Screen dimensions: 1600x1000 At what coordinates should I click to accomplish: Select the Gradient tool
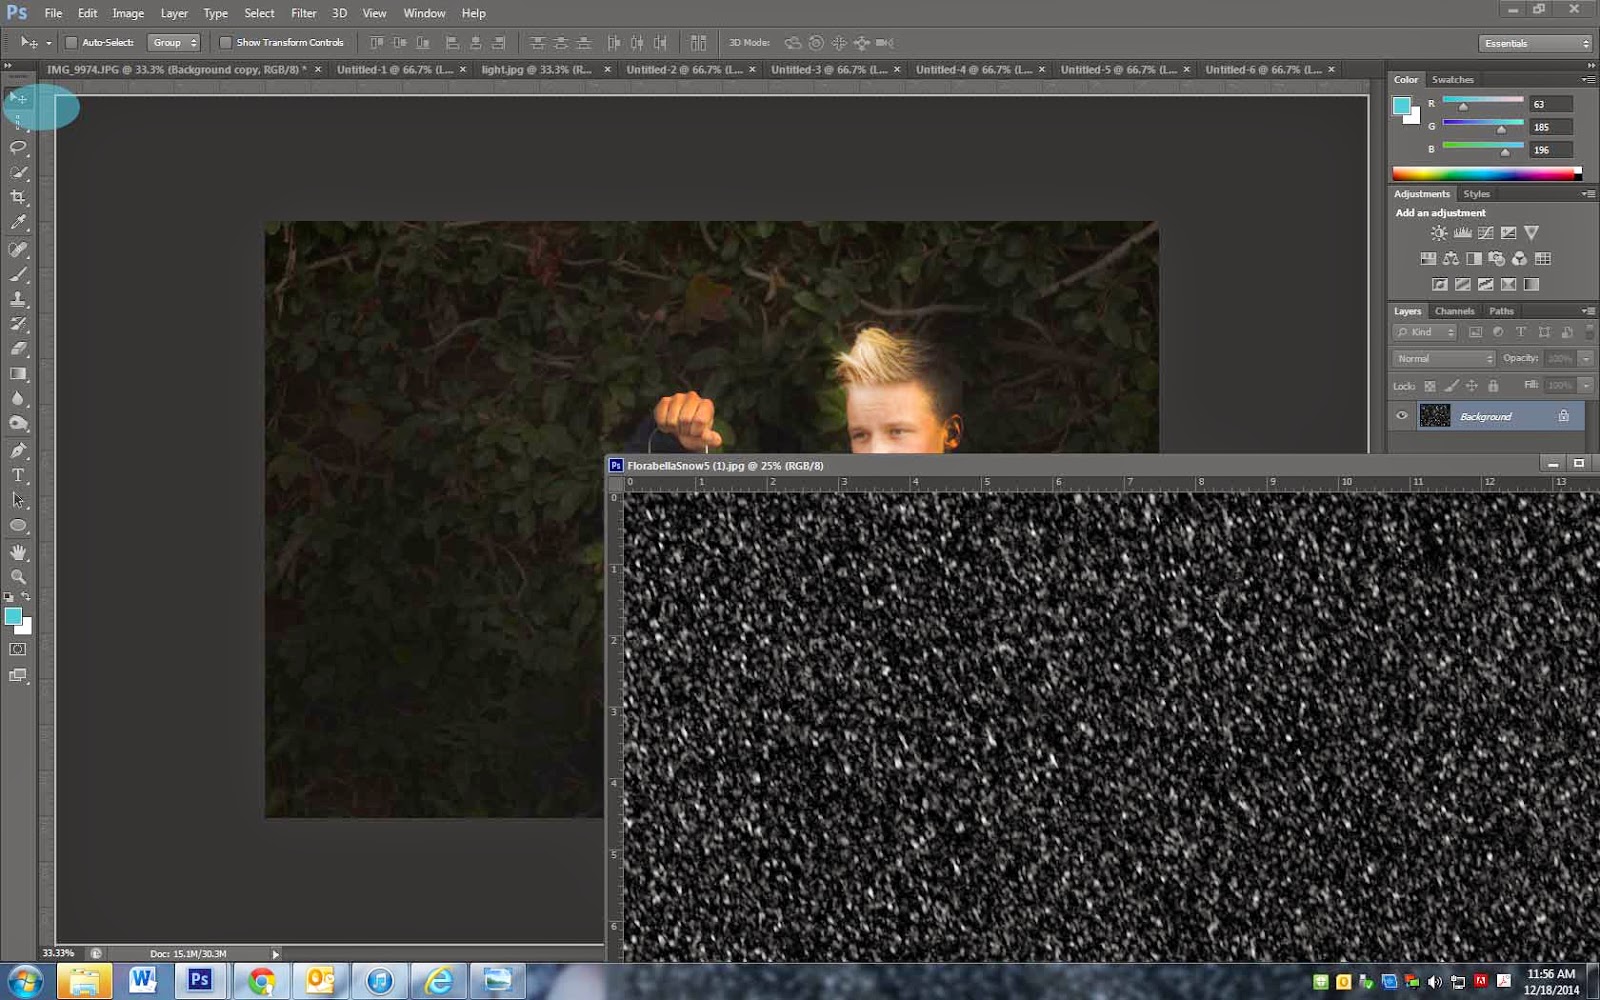click(x=18, y=374)
